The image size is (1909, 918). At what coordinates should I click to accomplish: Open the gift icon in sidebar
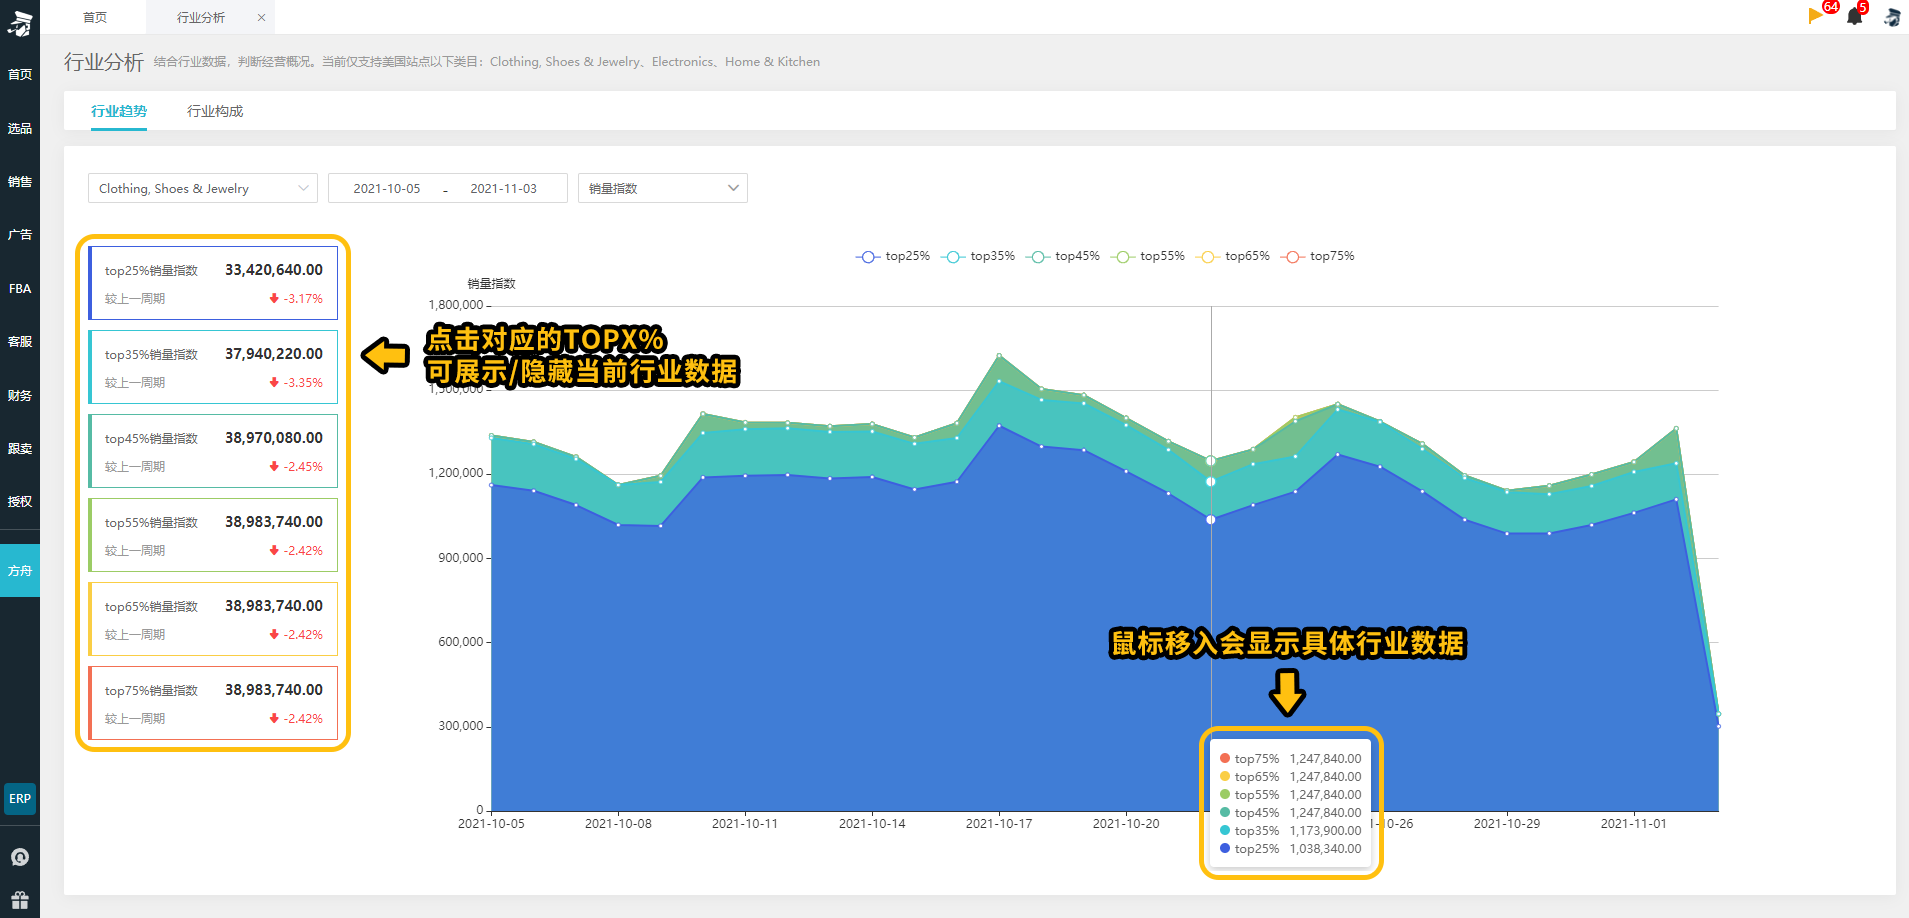[x=20, y=900]
